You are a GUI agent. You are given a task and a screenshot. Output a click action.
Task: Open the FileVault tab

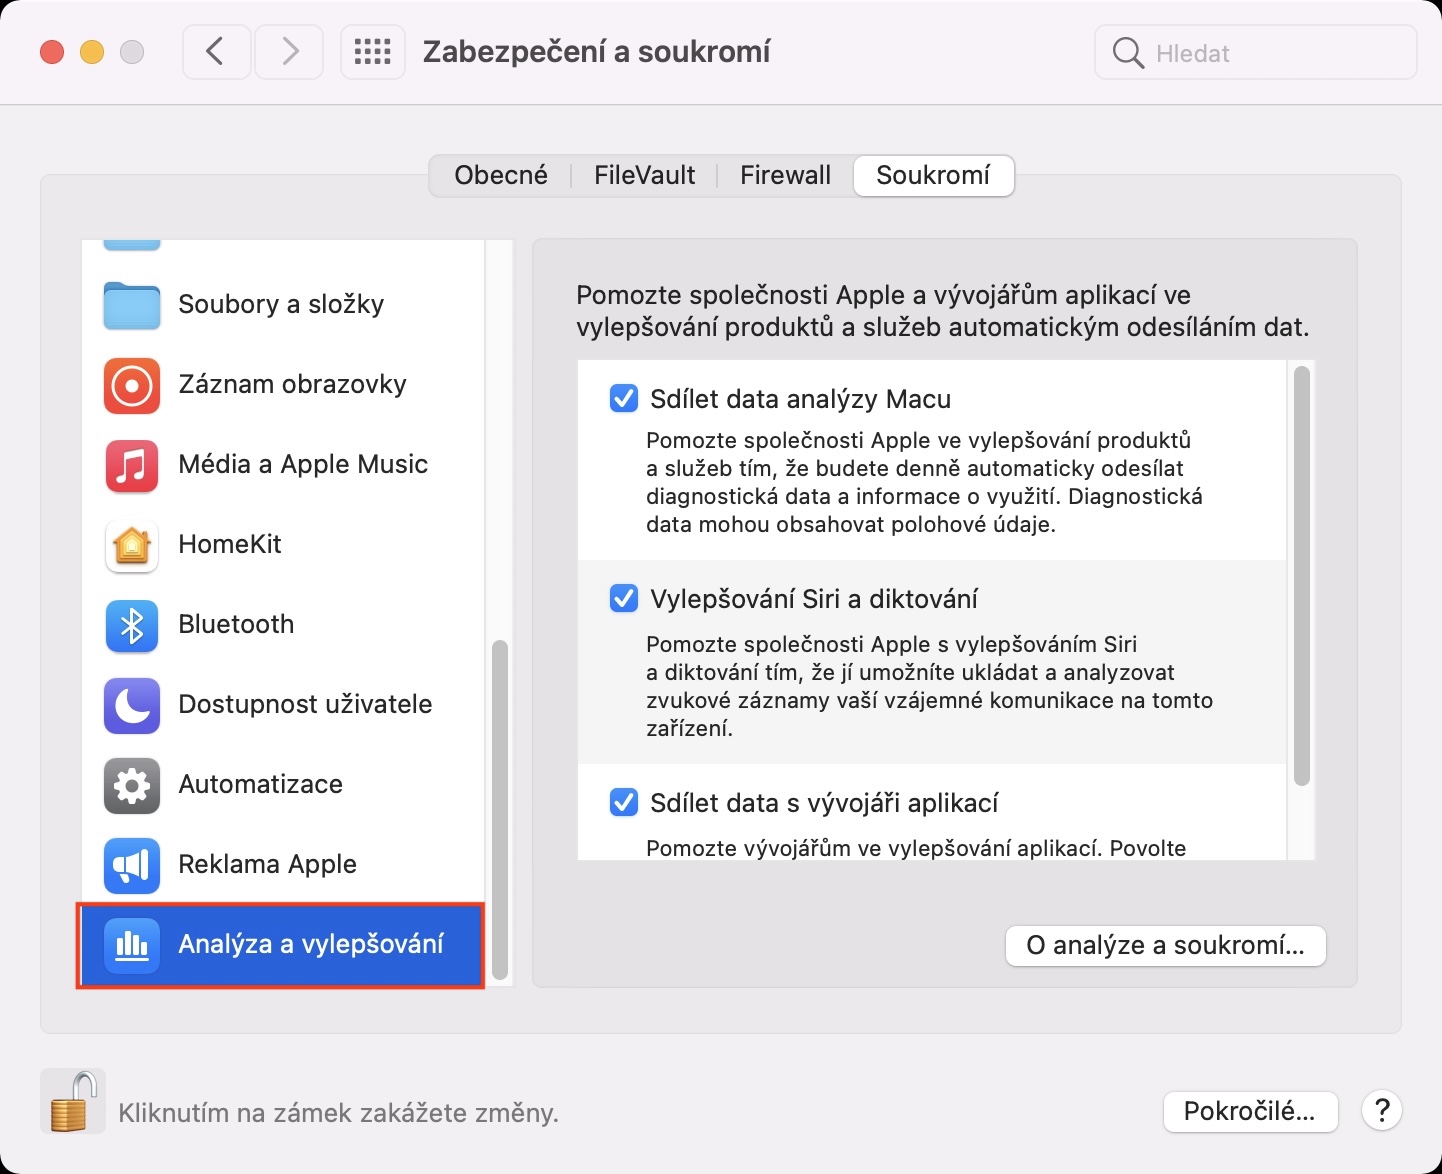pyautogui.click(x=644, y=176)
